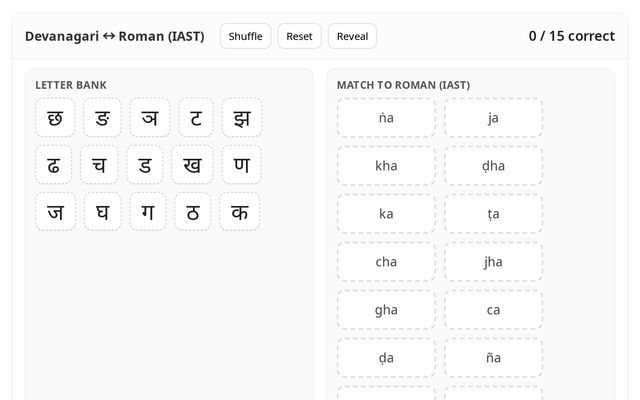Choose the झ letter tile
The height and width of the screenshot is (400, 640).
click(x=242, y=117)
